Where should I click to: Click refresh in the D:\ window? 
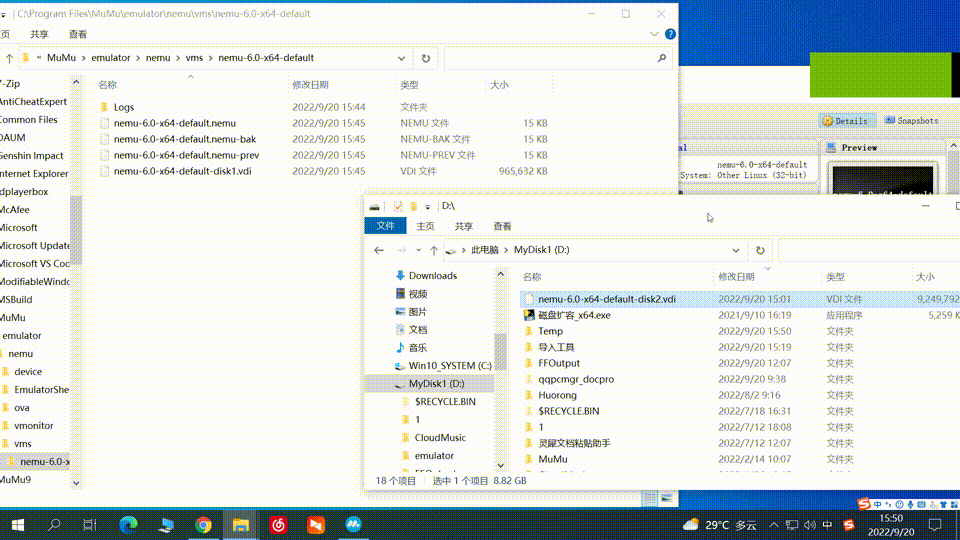click(760, 250)
